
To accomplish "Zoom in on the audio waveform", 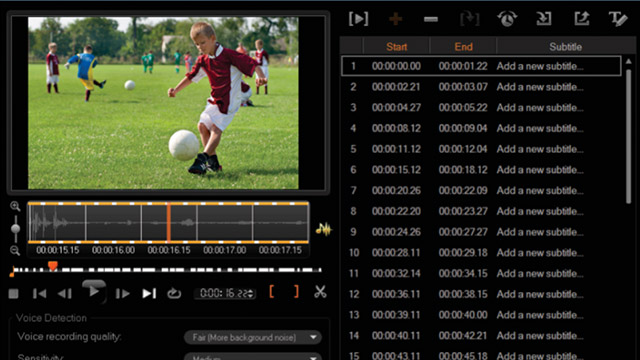I will pos(15,207).
